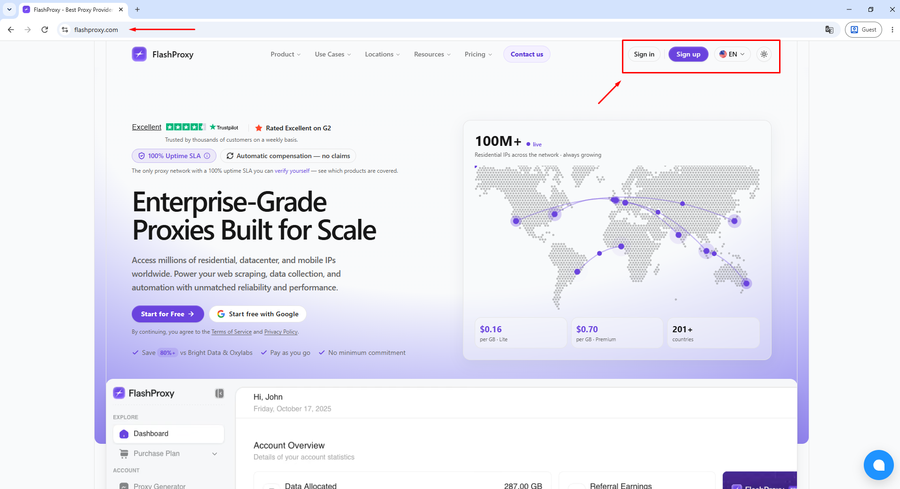Click the translate page icon
Image resolution: width=900 pixels, height=489 pixels.
(x=829, y=30)
